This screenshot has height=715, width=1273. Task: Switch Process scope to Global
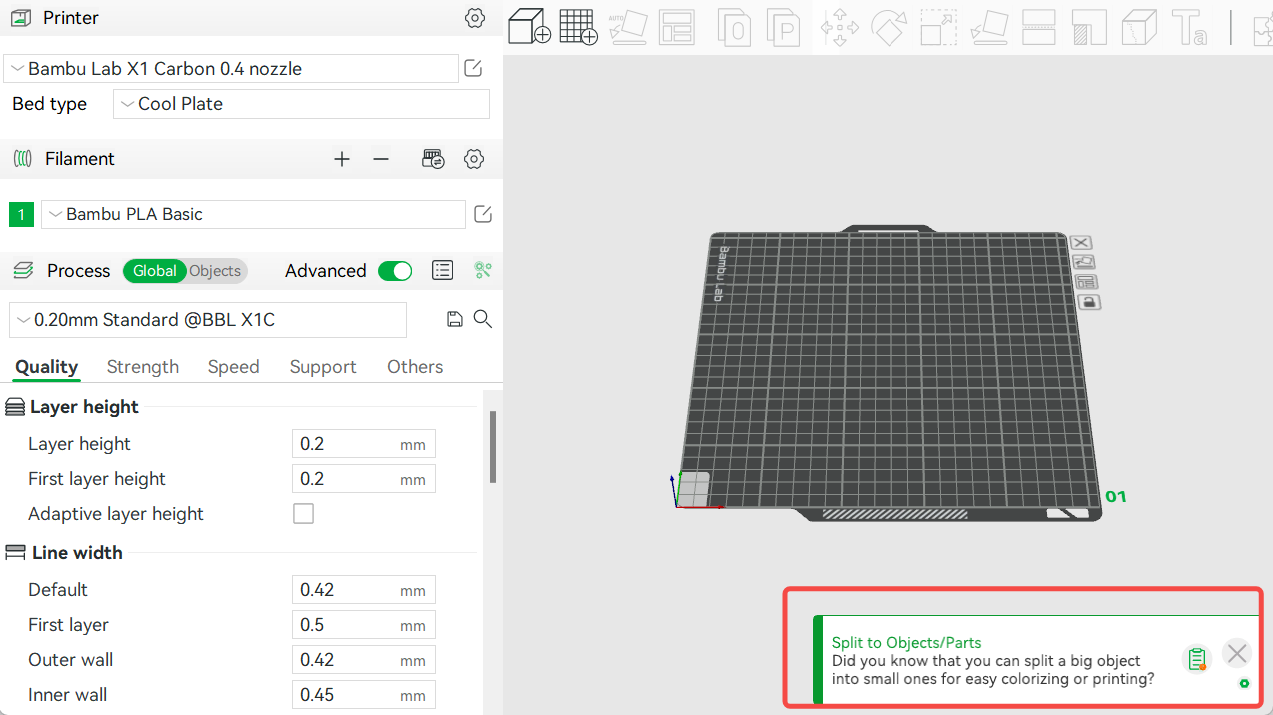154,271
